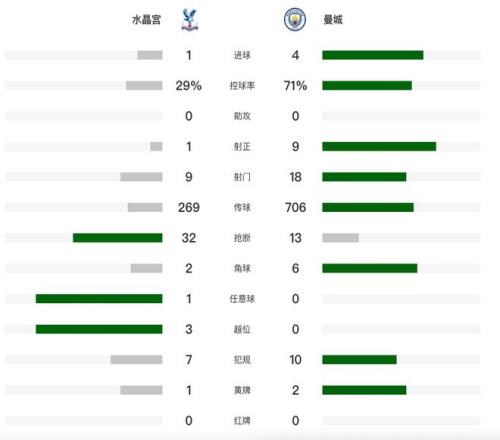
Task: Click Manchester City's gray tackles bar
Action: 340,238
